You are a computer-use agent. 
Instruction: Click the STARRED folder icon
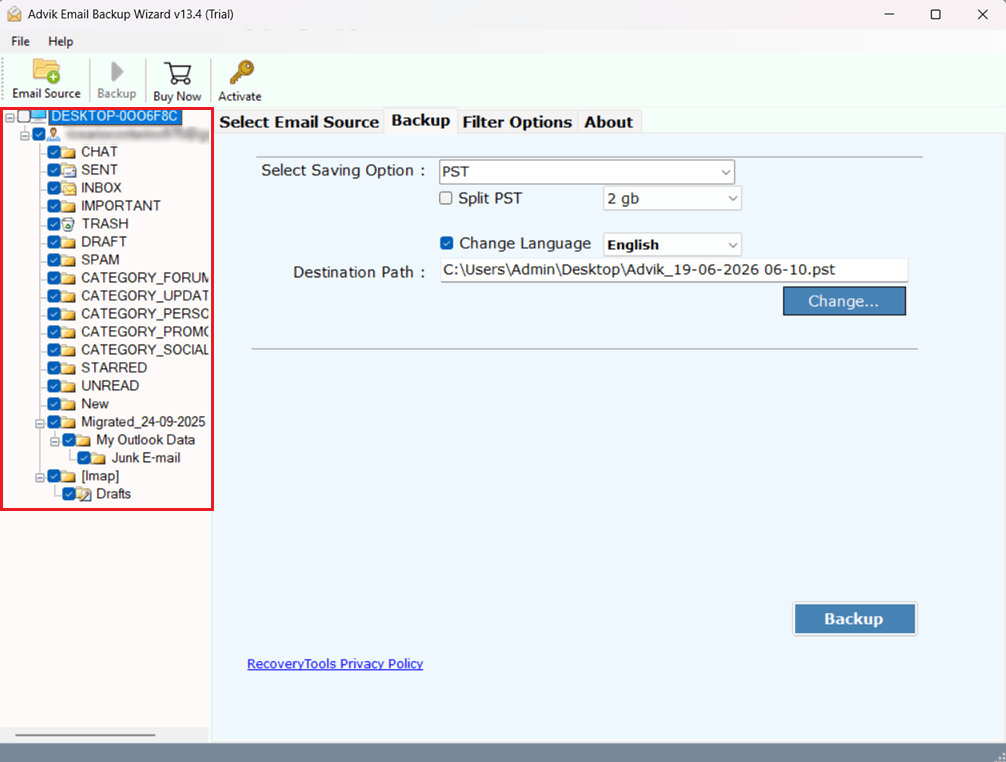point(69,368)
